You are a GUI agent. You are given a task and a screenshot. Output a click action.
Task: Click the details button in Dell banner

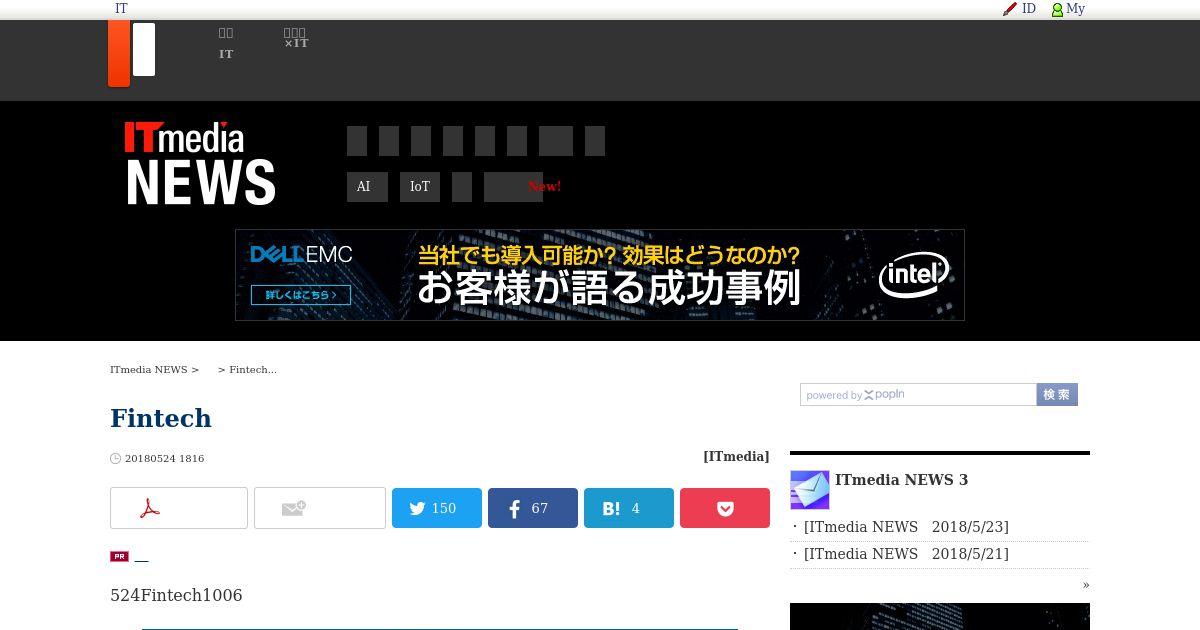(301, 295)
